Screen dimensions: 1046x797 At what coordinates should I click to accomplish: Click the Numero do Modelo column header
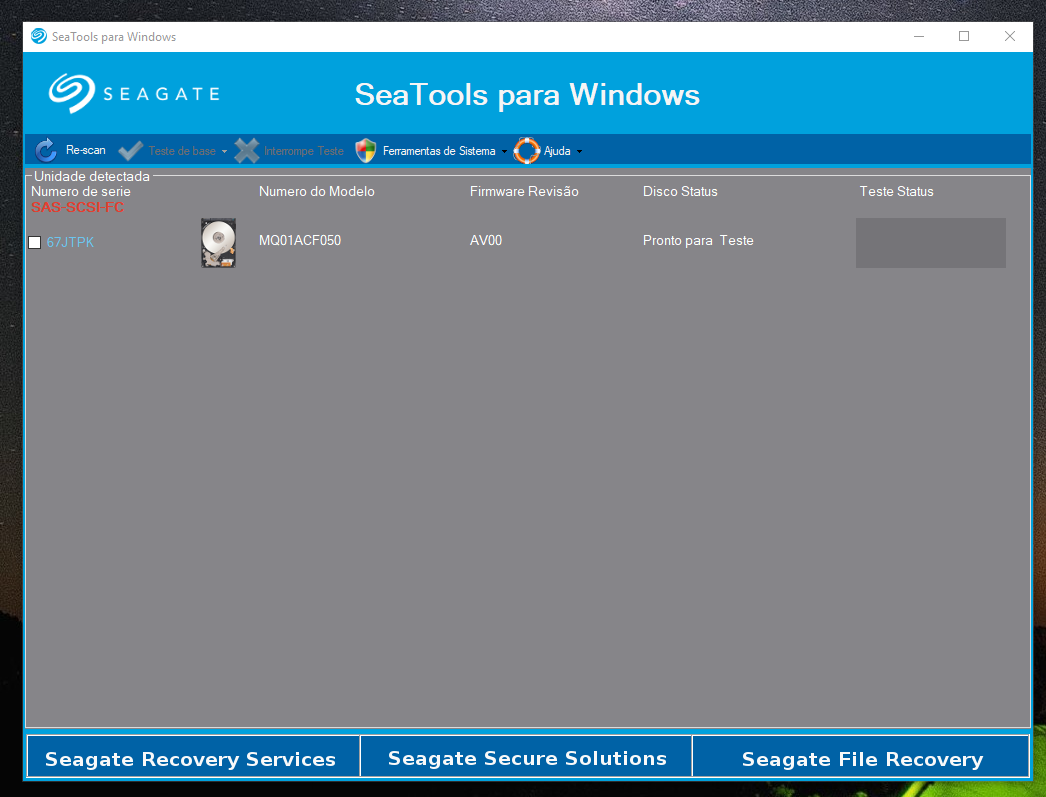[x=317, y=191]
